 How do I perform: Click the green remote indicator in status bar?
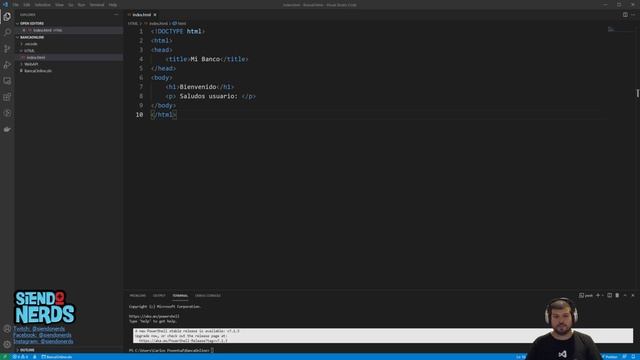coord(5,357)
